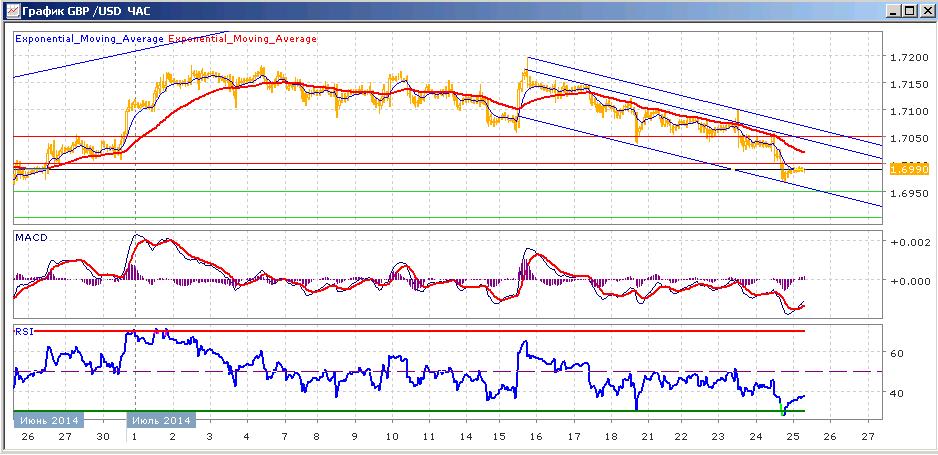Click date 7 on the time axis
Screen dimensions: 938x455
point(284,437)
